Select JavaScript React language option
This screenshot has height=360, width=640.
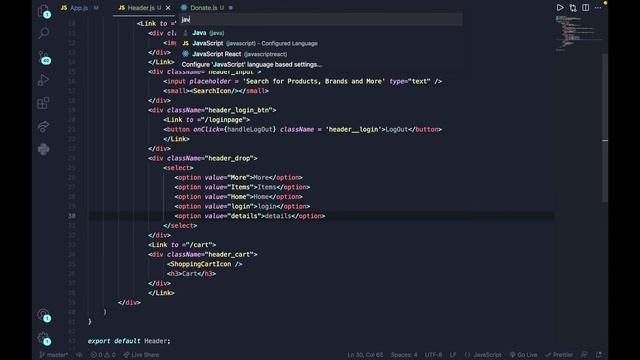click(321, 54)
